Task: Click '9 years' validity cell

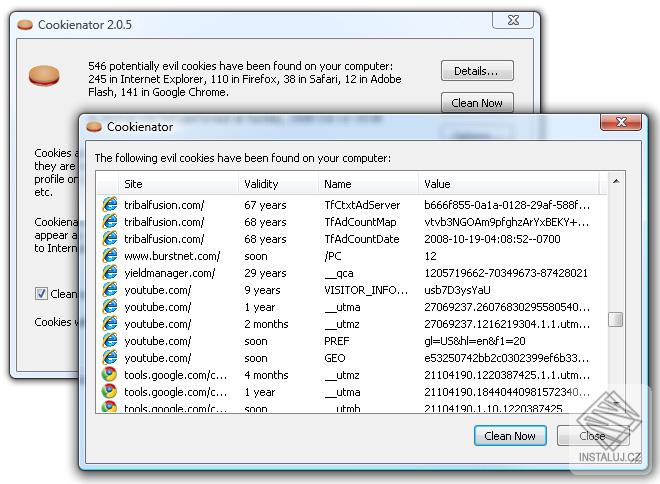Action: coord(262,290)
